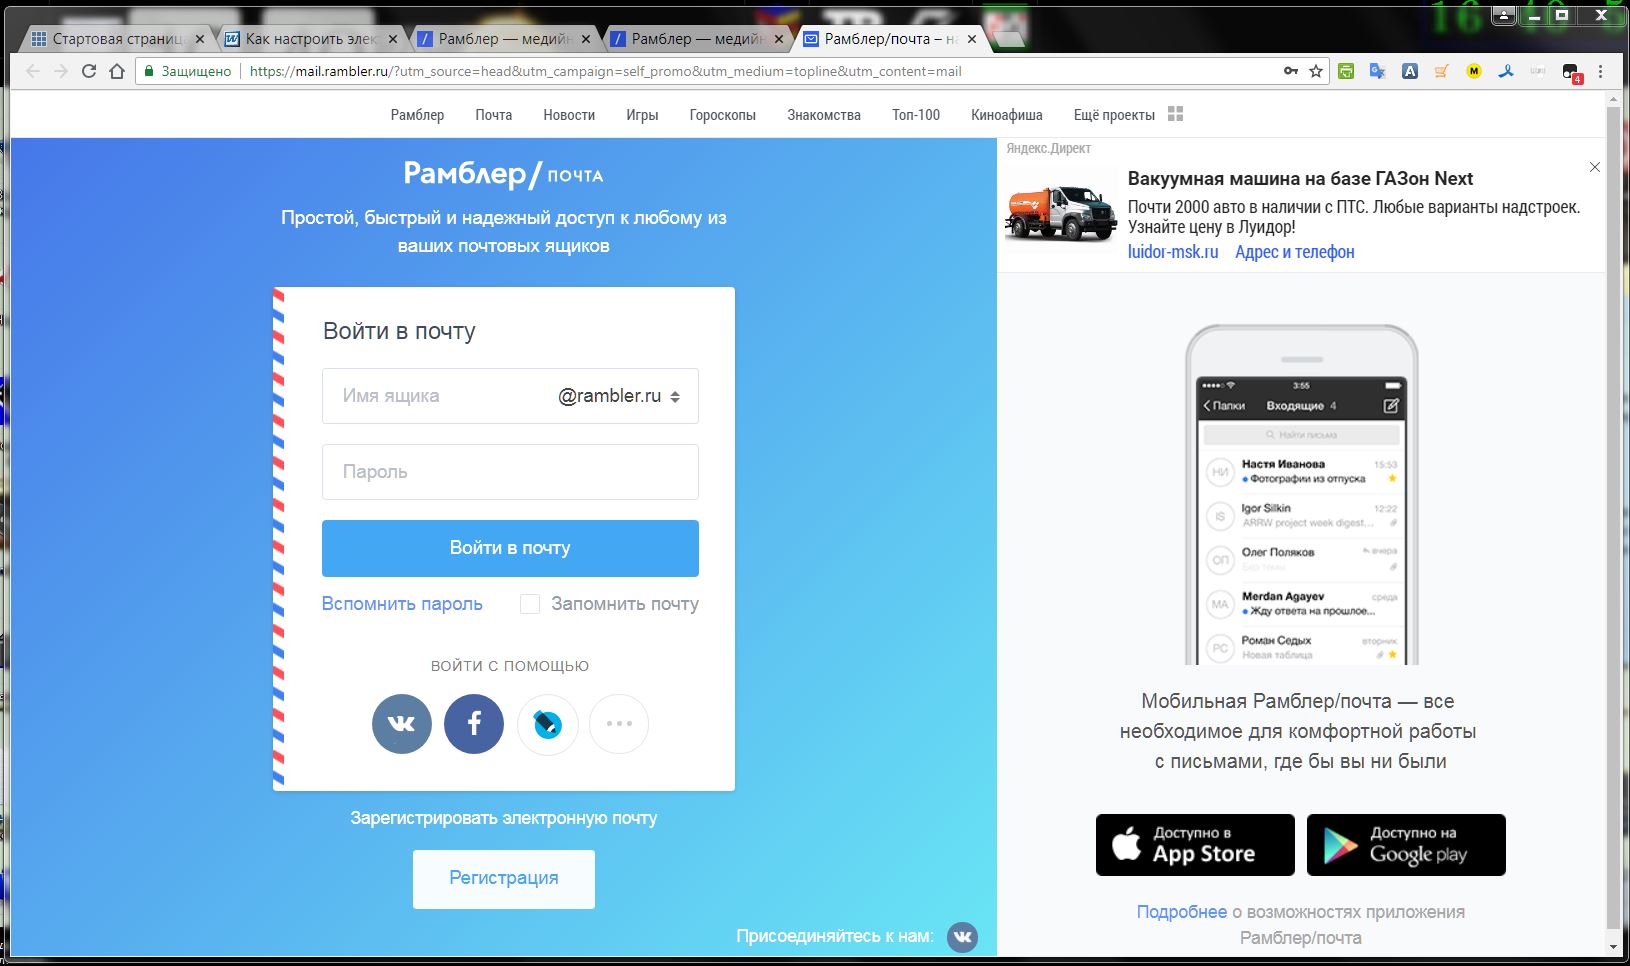
Task: Close the 'Рамблер/почта' active tab
Action: [x=972, y=39]
